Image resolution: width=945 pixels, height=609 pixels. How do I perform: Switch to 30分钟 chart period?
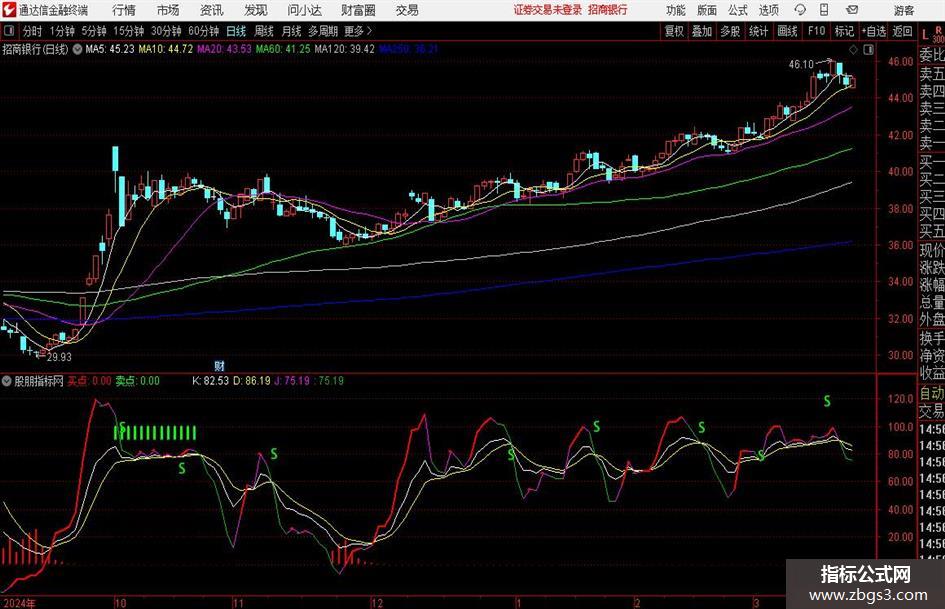(166, 31)
